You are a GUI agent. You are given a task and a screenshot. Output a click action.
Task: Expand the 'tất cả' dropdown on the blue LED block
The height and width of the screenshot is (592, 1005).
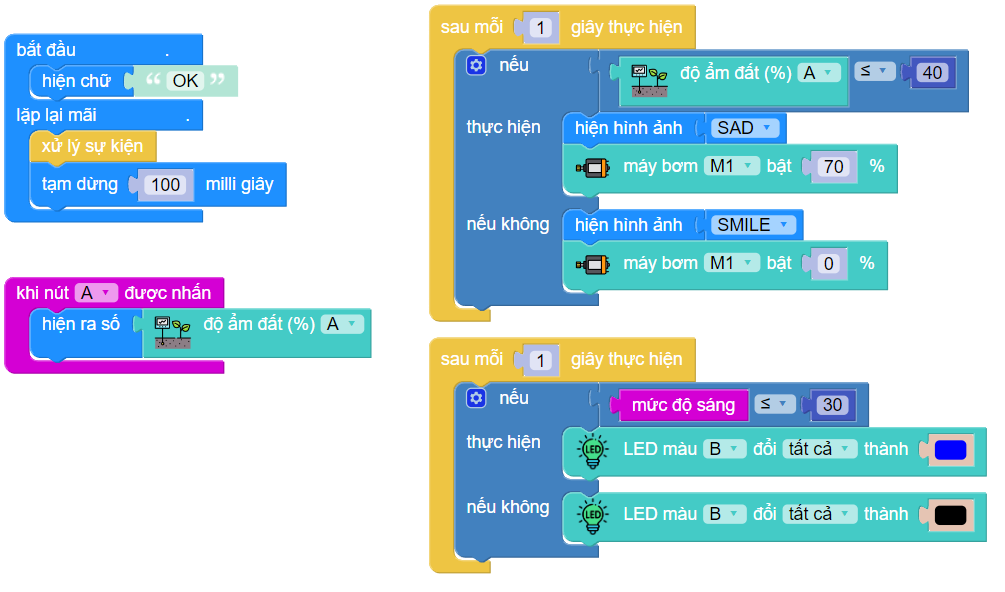point(819,449)
